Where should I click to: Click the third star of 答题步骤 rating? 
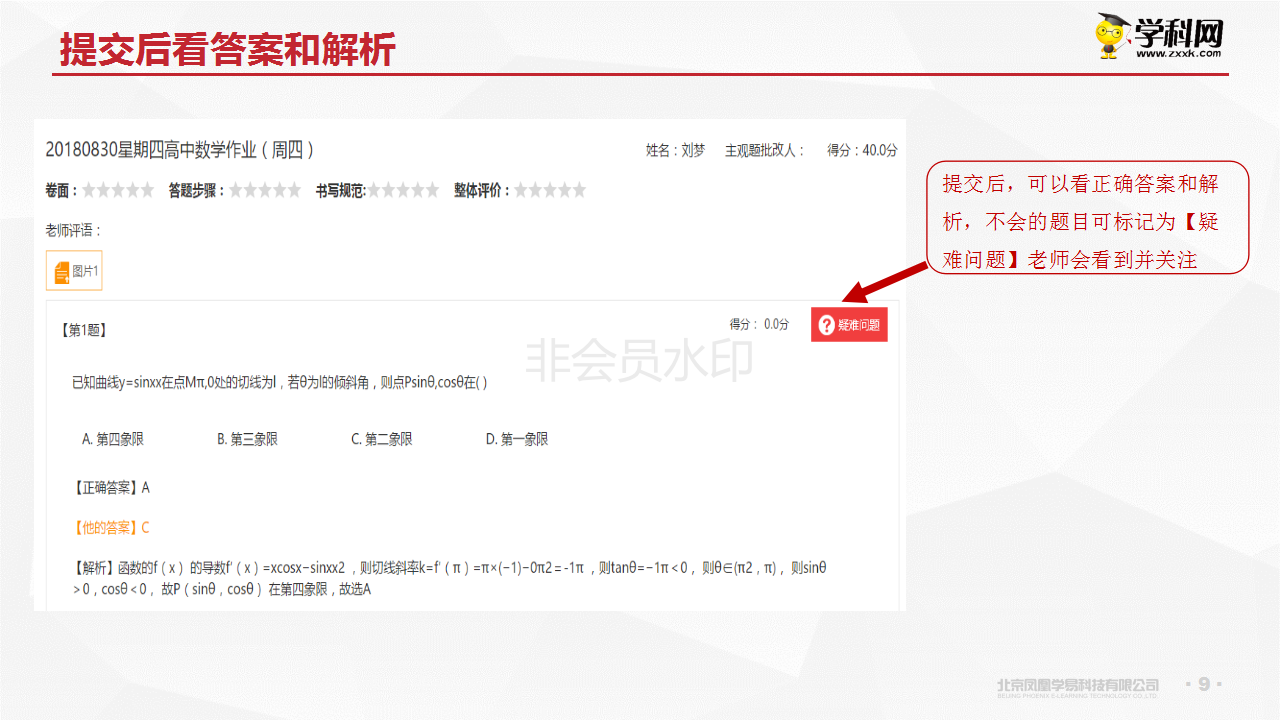point(265,190)
